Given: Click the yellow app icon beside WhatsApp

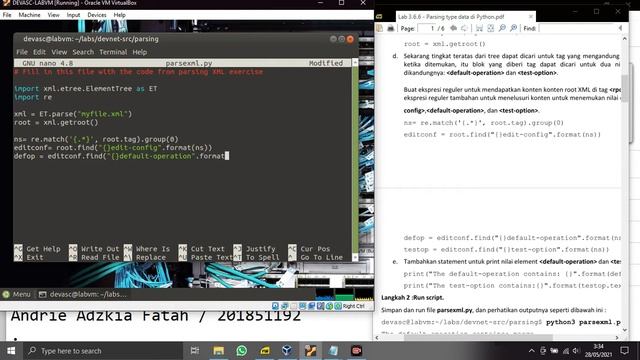Looking at the screenshot, I should 264,351.
